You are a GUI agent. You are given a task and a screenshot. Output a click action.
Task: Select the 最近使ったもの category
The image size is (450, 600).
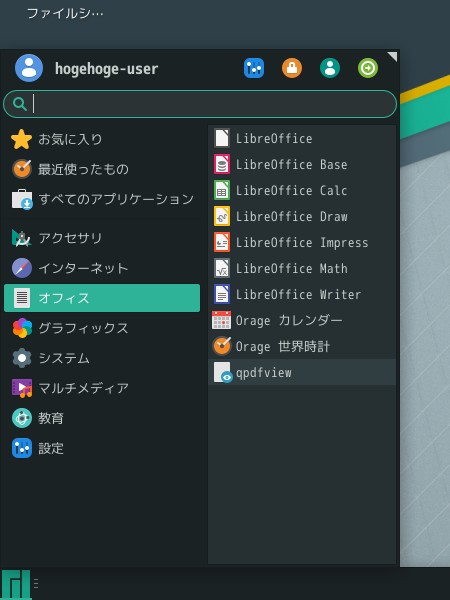coord(102,169)
